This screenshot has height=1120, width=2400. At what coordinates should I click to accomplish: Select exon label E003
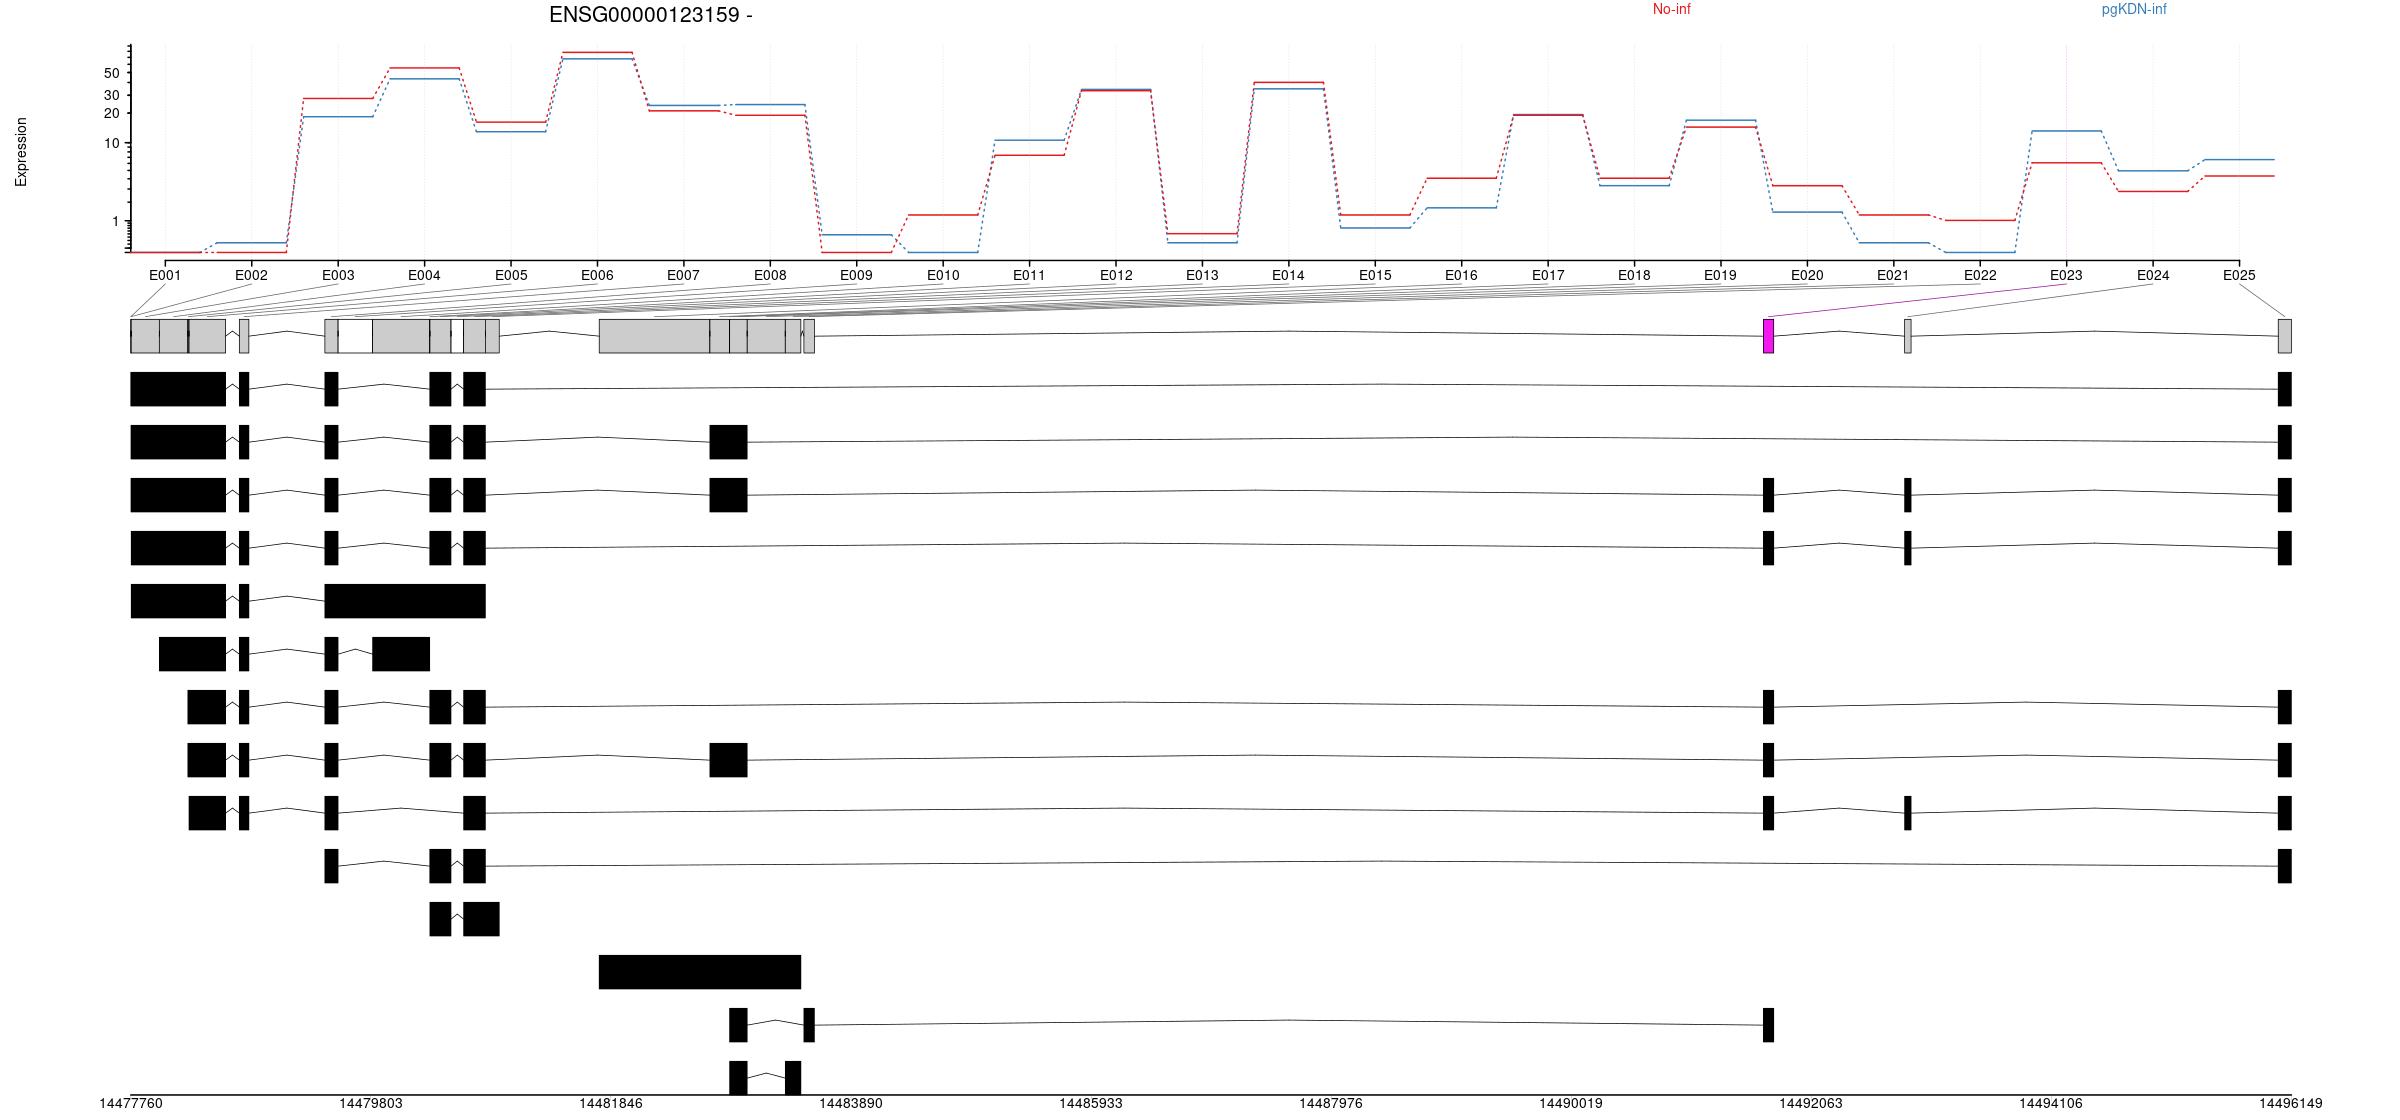[338, 275]
